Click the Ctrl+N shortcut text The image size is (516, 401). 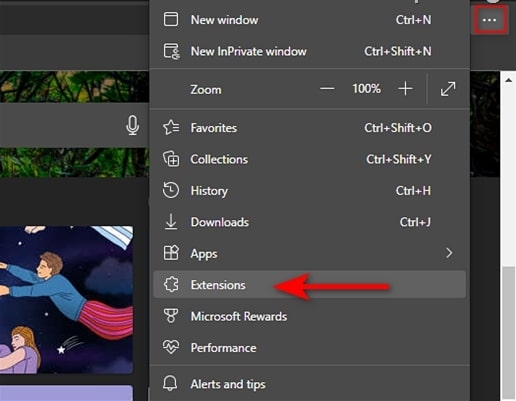[x=413, y=20]
